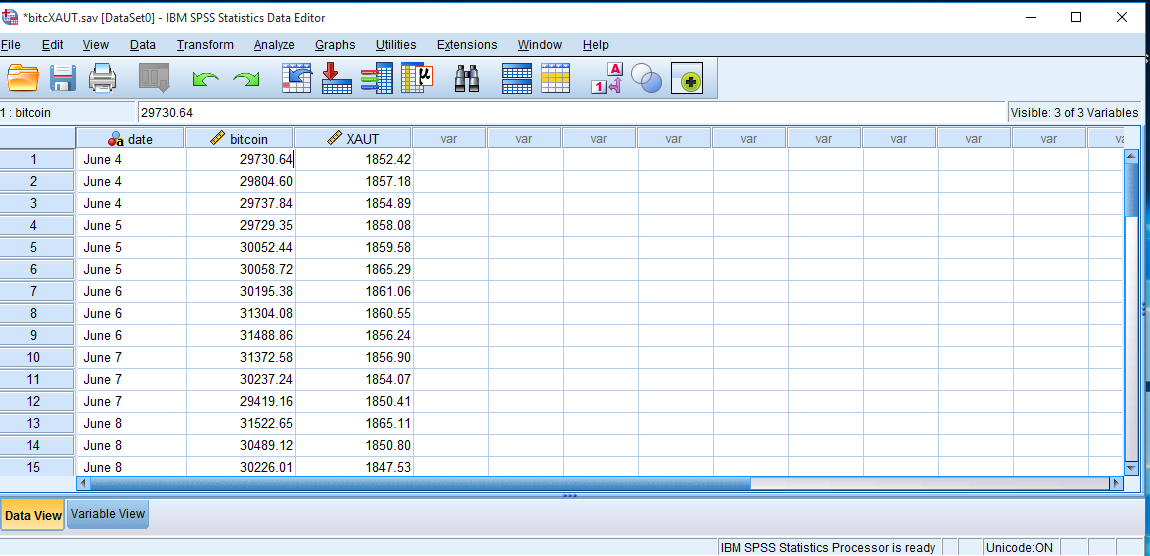Select the first empty var column header
The width and height of the screenshot is (1150, 556).
click(449, 138)
